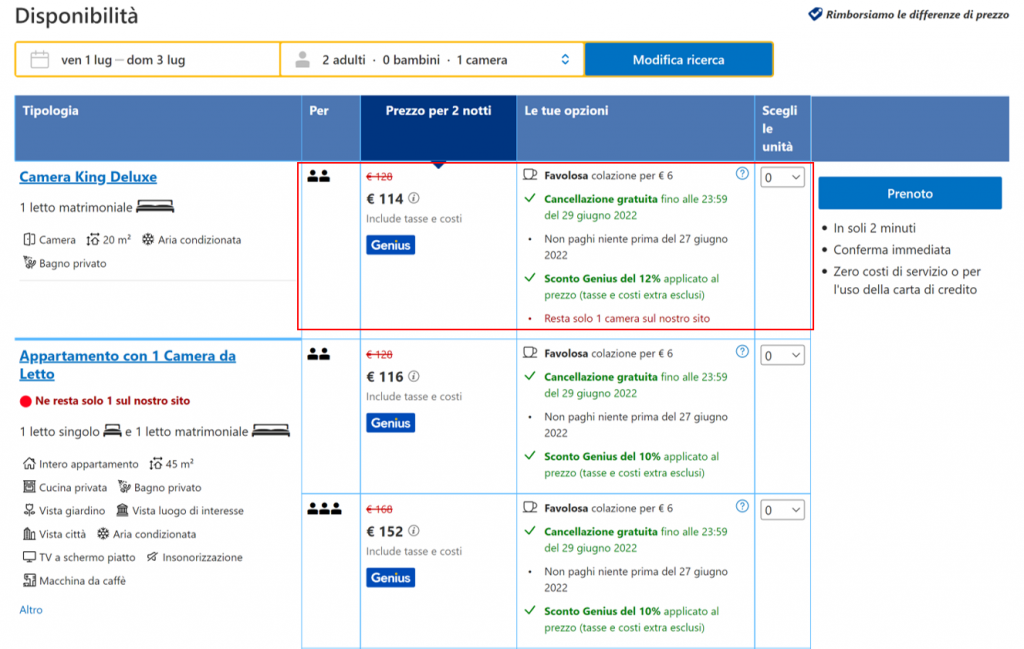
Task: Open quantity dropdown for Camera King Deluxe
Action: [x=782, y=177]
